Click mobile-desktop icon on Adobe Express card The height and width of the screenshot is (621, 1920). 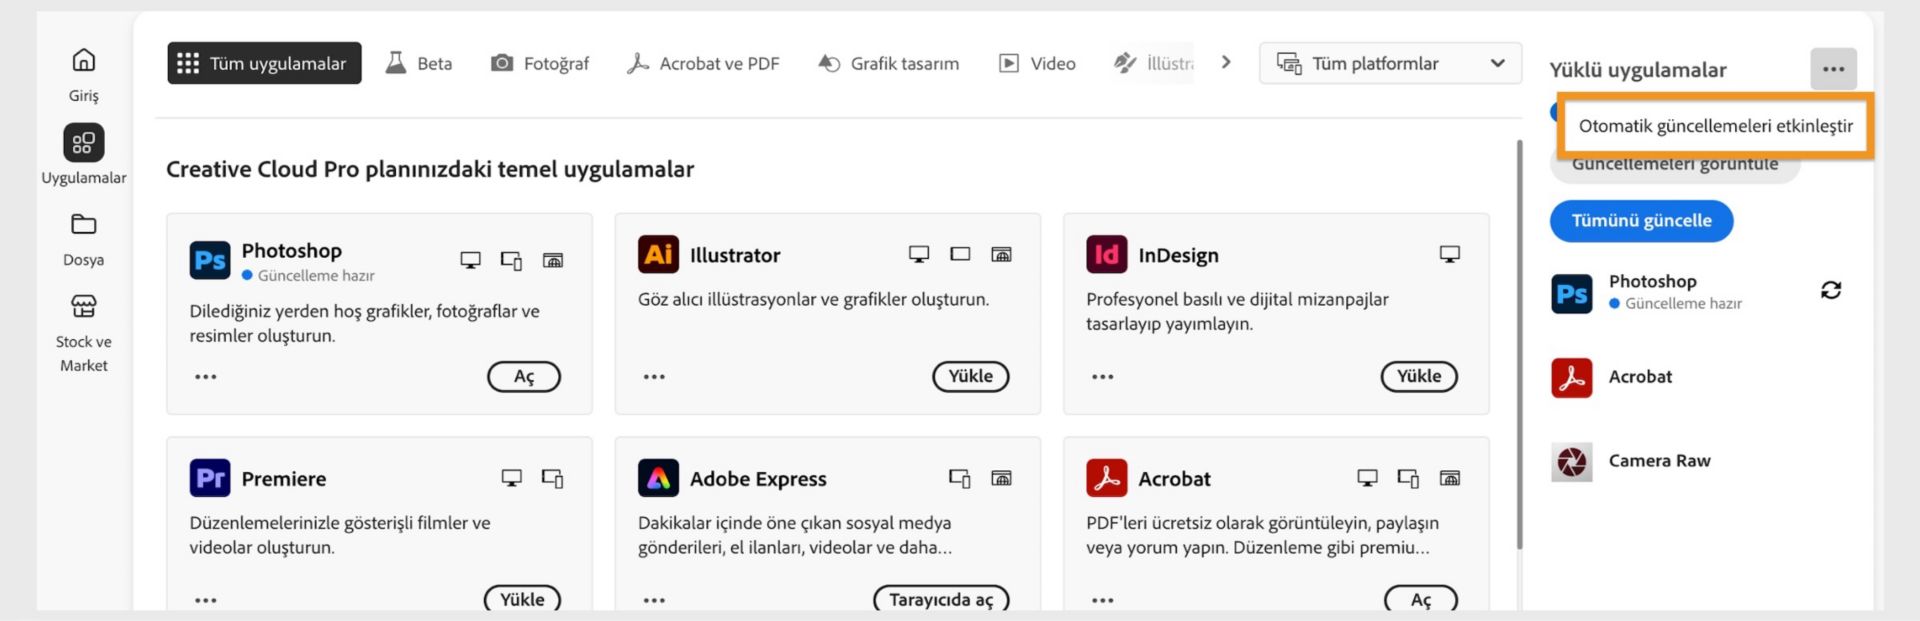[959, 478]
